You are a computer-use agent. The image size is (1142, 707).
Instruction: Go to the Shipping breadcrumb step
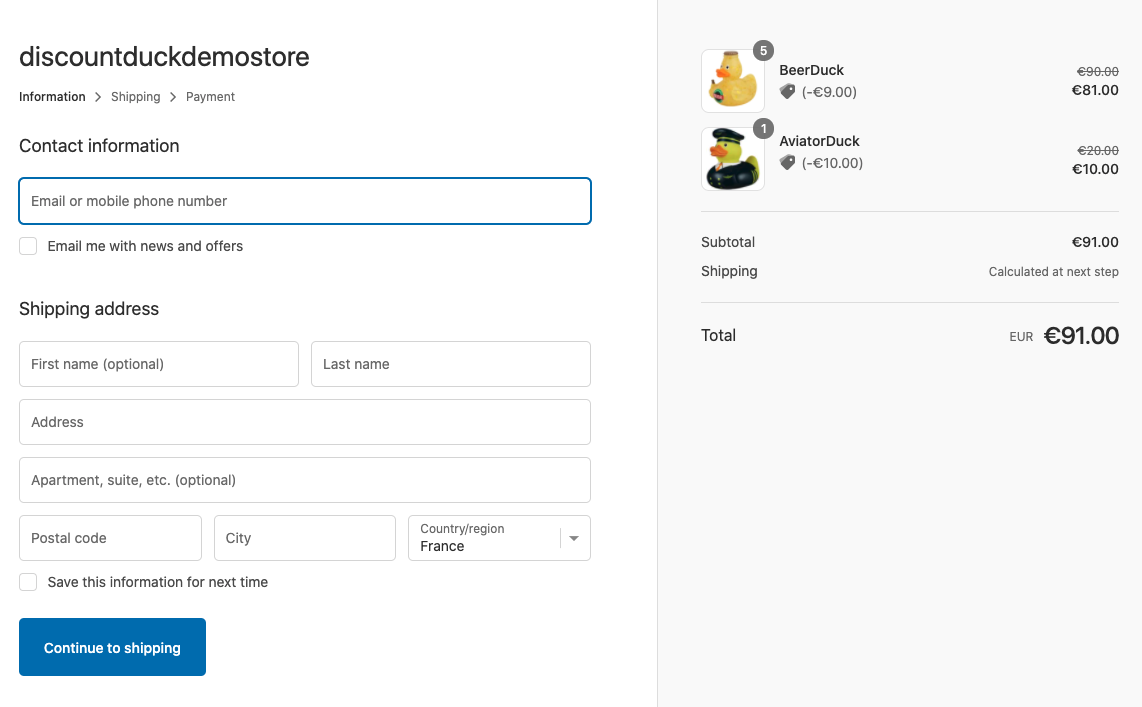tap(136, 97)
